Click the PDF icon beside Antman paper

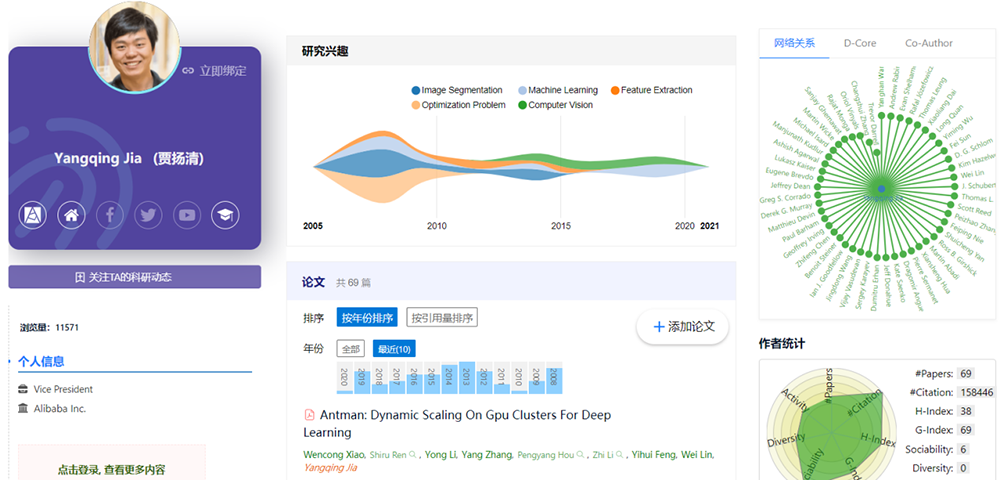point(309,415)
